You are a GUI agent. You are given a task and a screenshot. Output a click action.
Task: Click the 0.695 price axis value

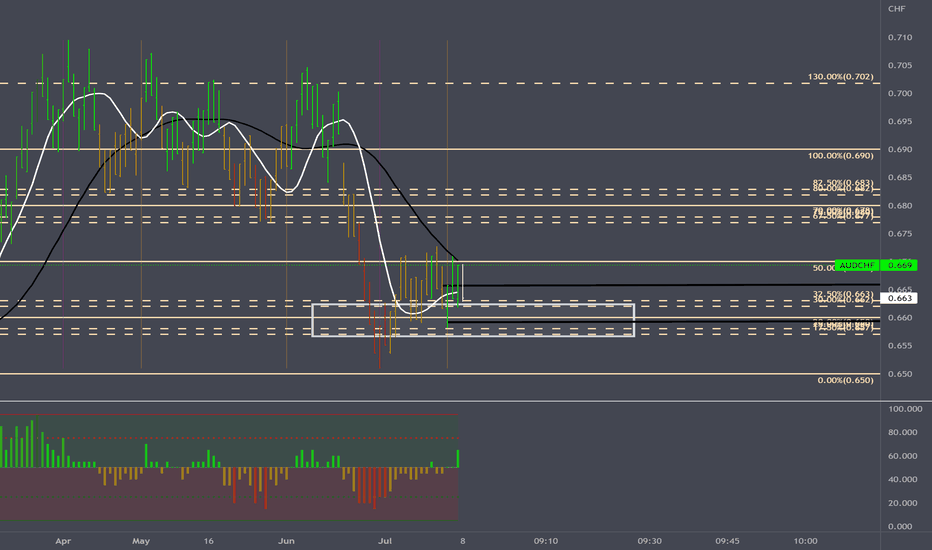click(900, 121)
